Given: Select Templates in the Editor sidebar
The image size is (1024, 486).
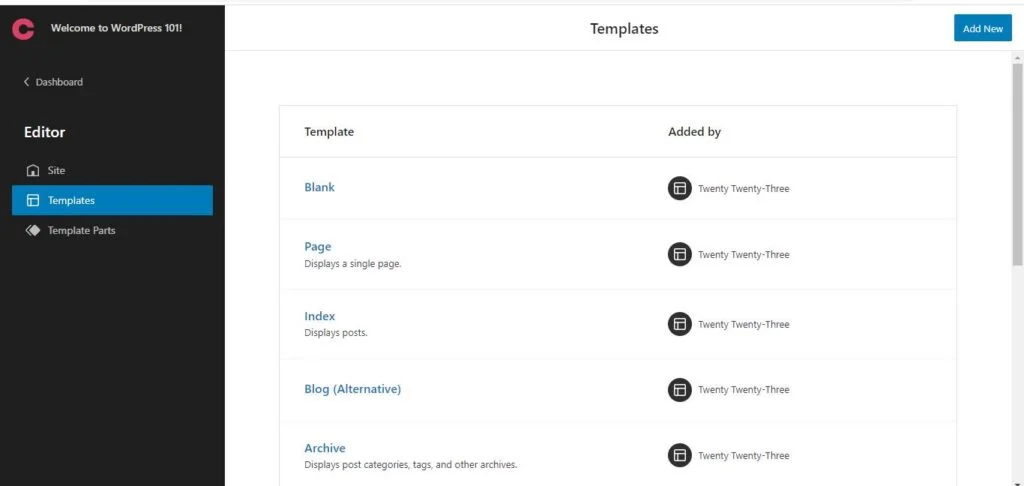Looking at the screenshot, I should pyautogui.click(x=71, y=200).
